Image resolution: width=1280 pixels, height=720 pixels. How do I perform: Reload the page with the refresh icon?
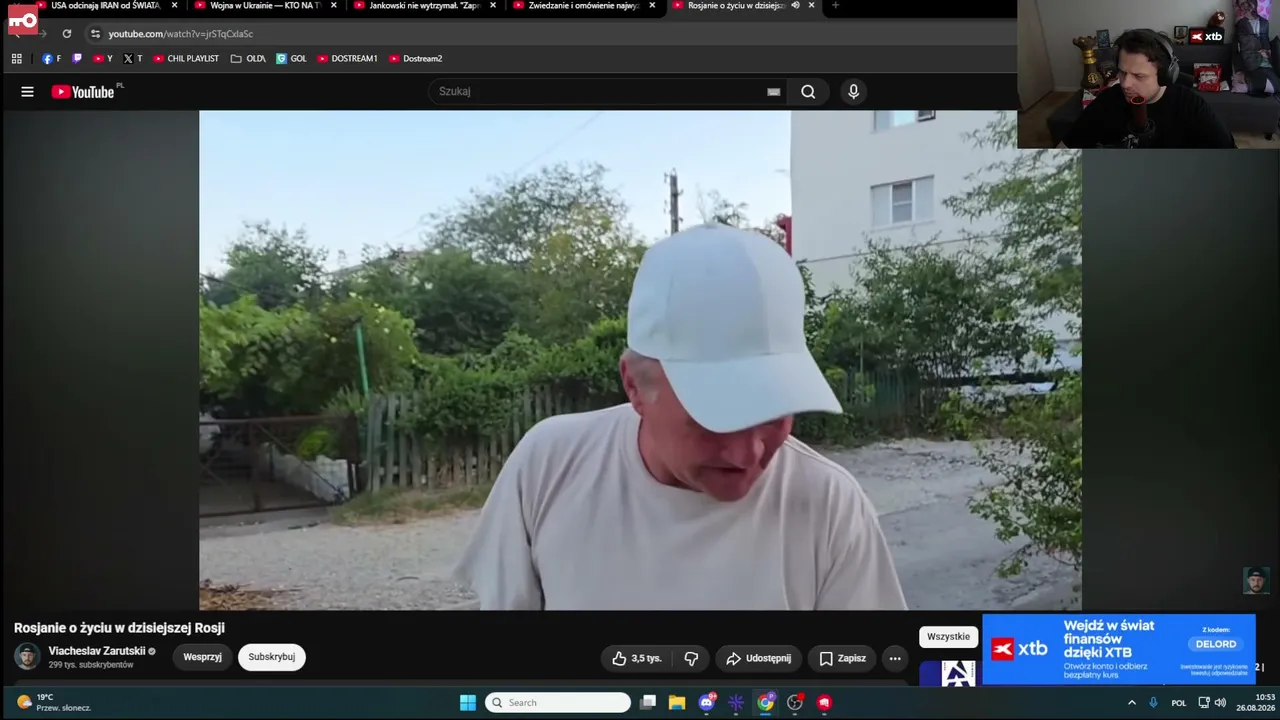67,34
